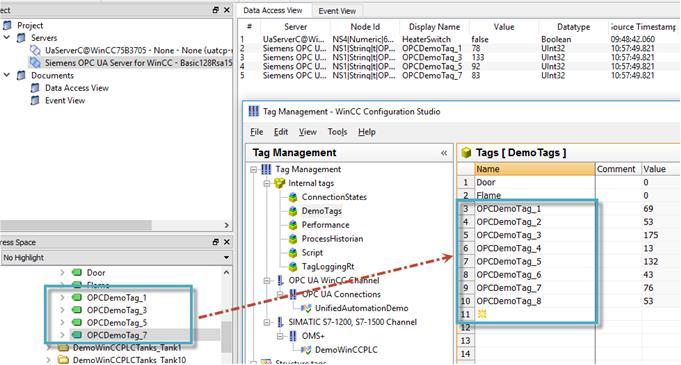Click the green Door node icon

click(x=77, y=272)
